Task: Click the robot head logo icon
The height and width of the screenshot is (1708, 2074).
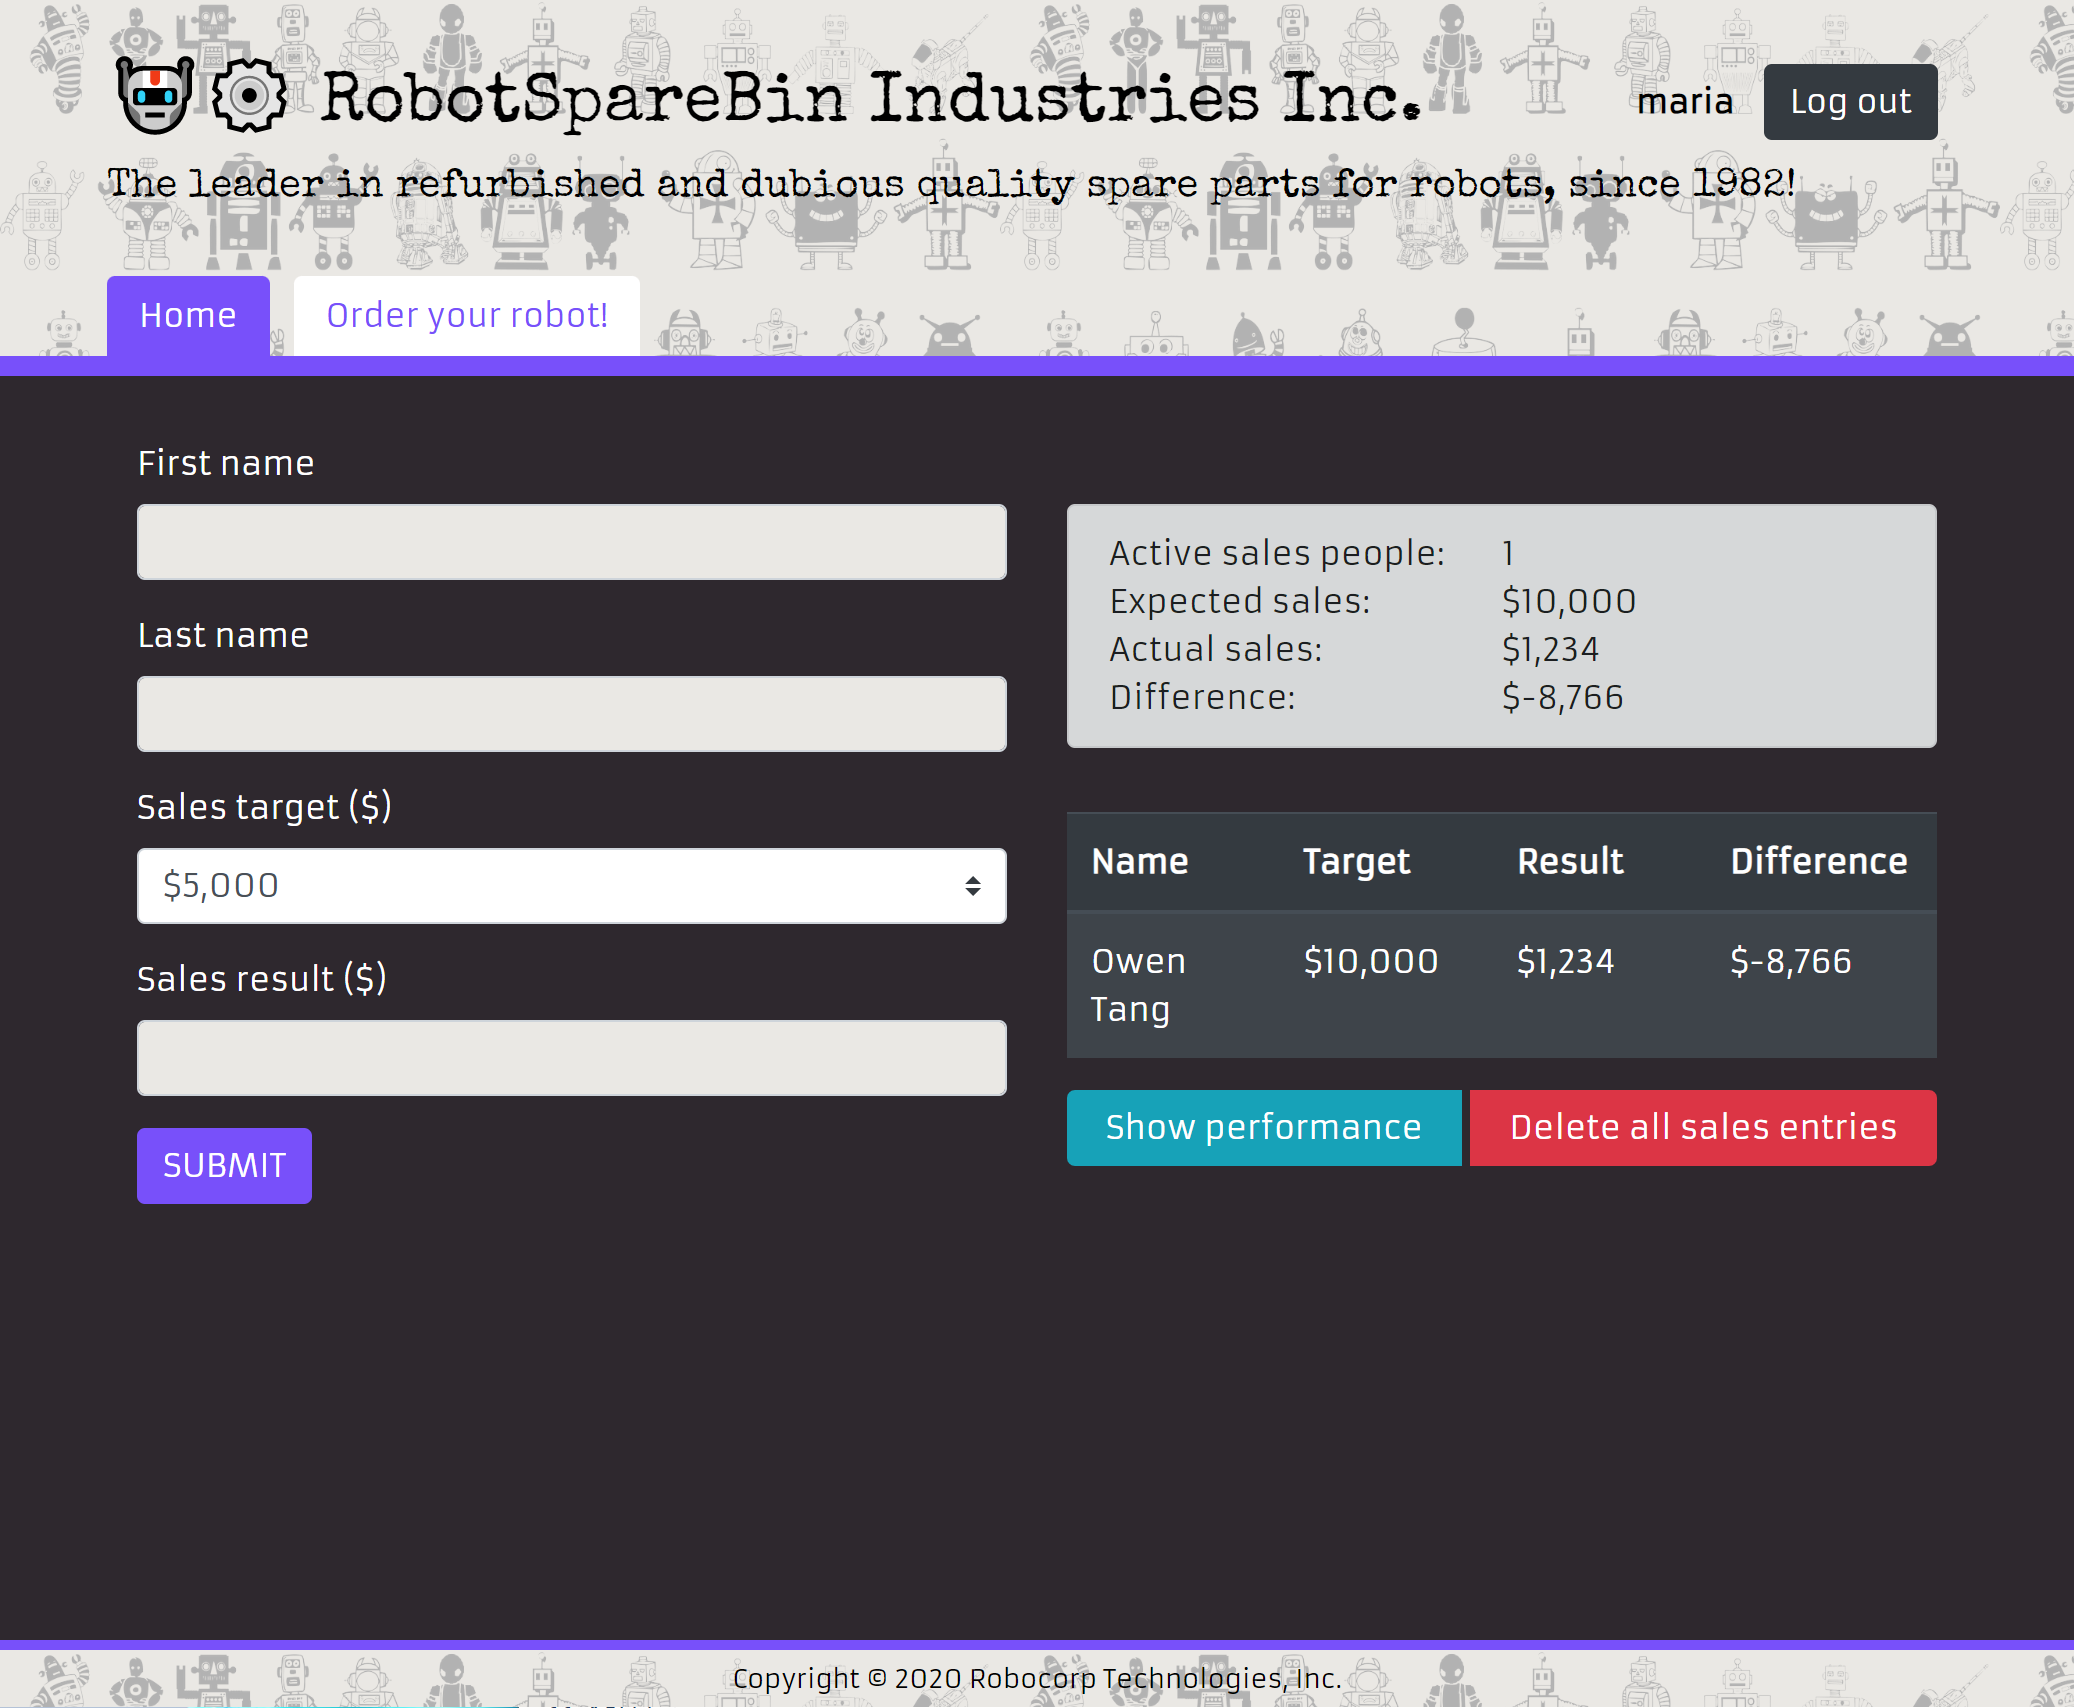Action: pyautogui.click(x=155, y=96)
